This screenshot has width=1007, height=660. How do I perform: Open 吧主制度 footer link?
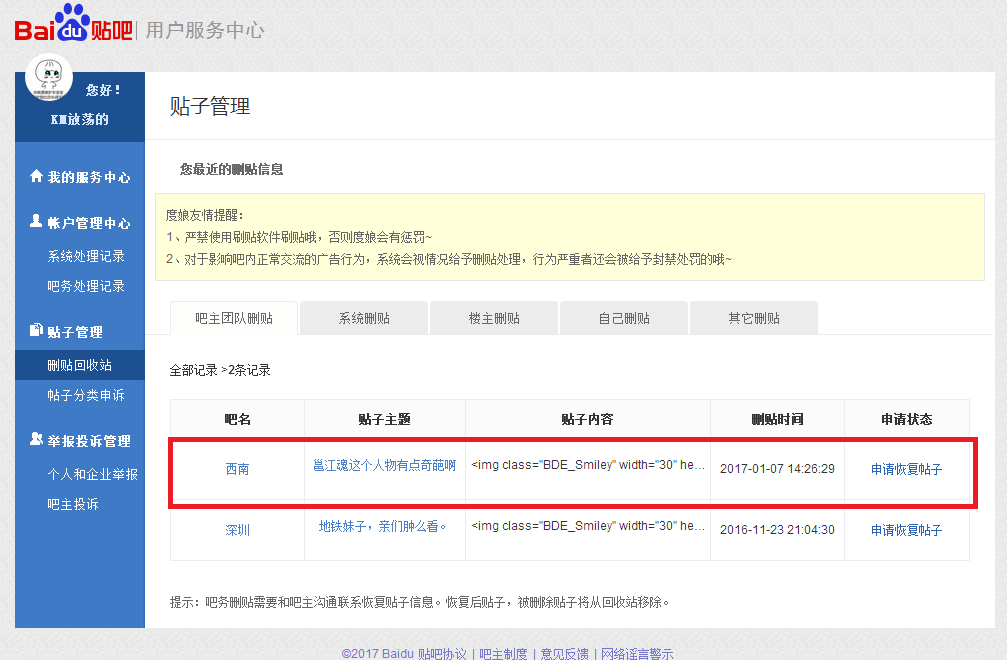503,654
